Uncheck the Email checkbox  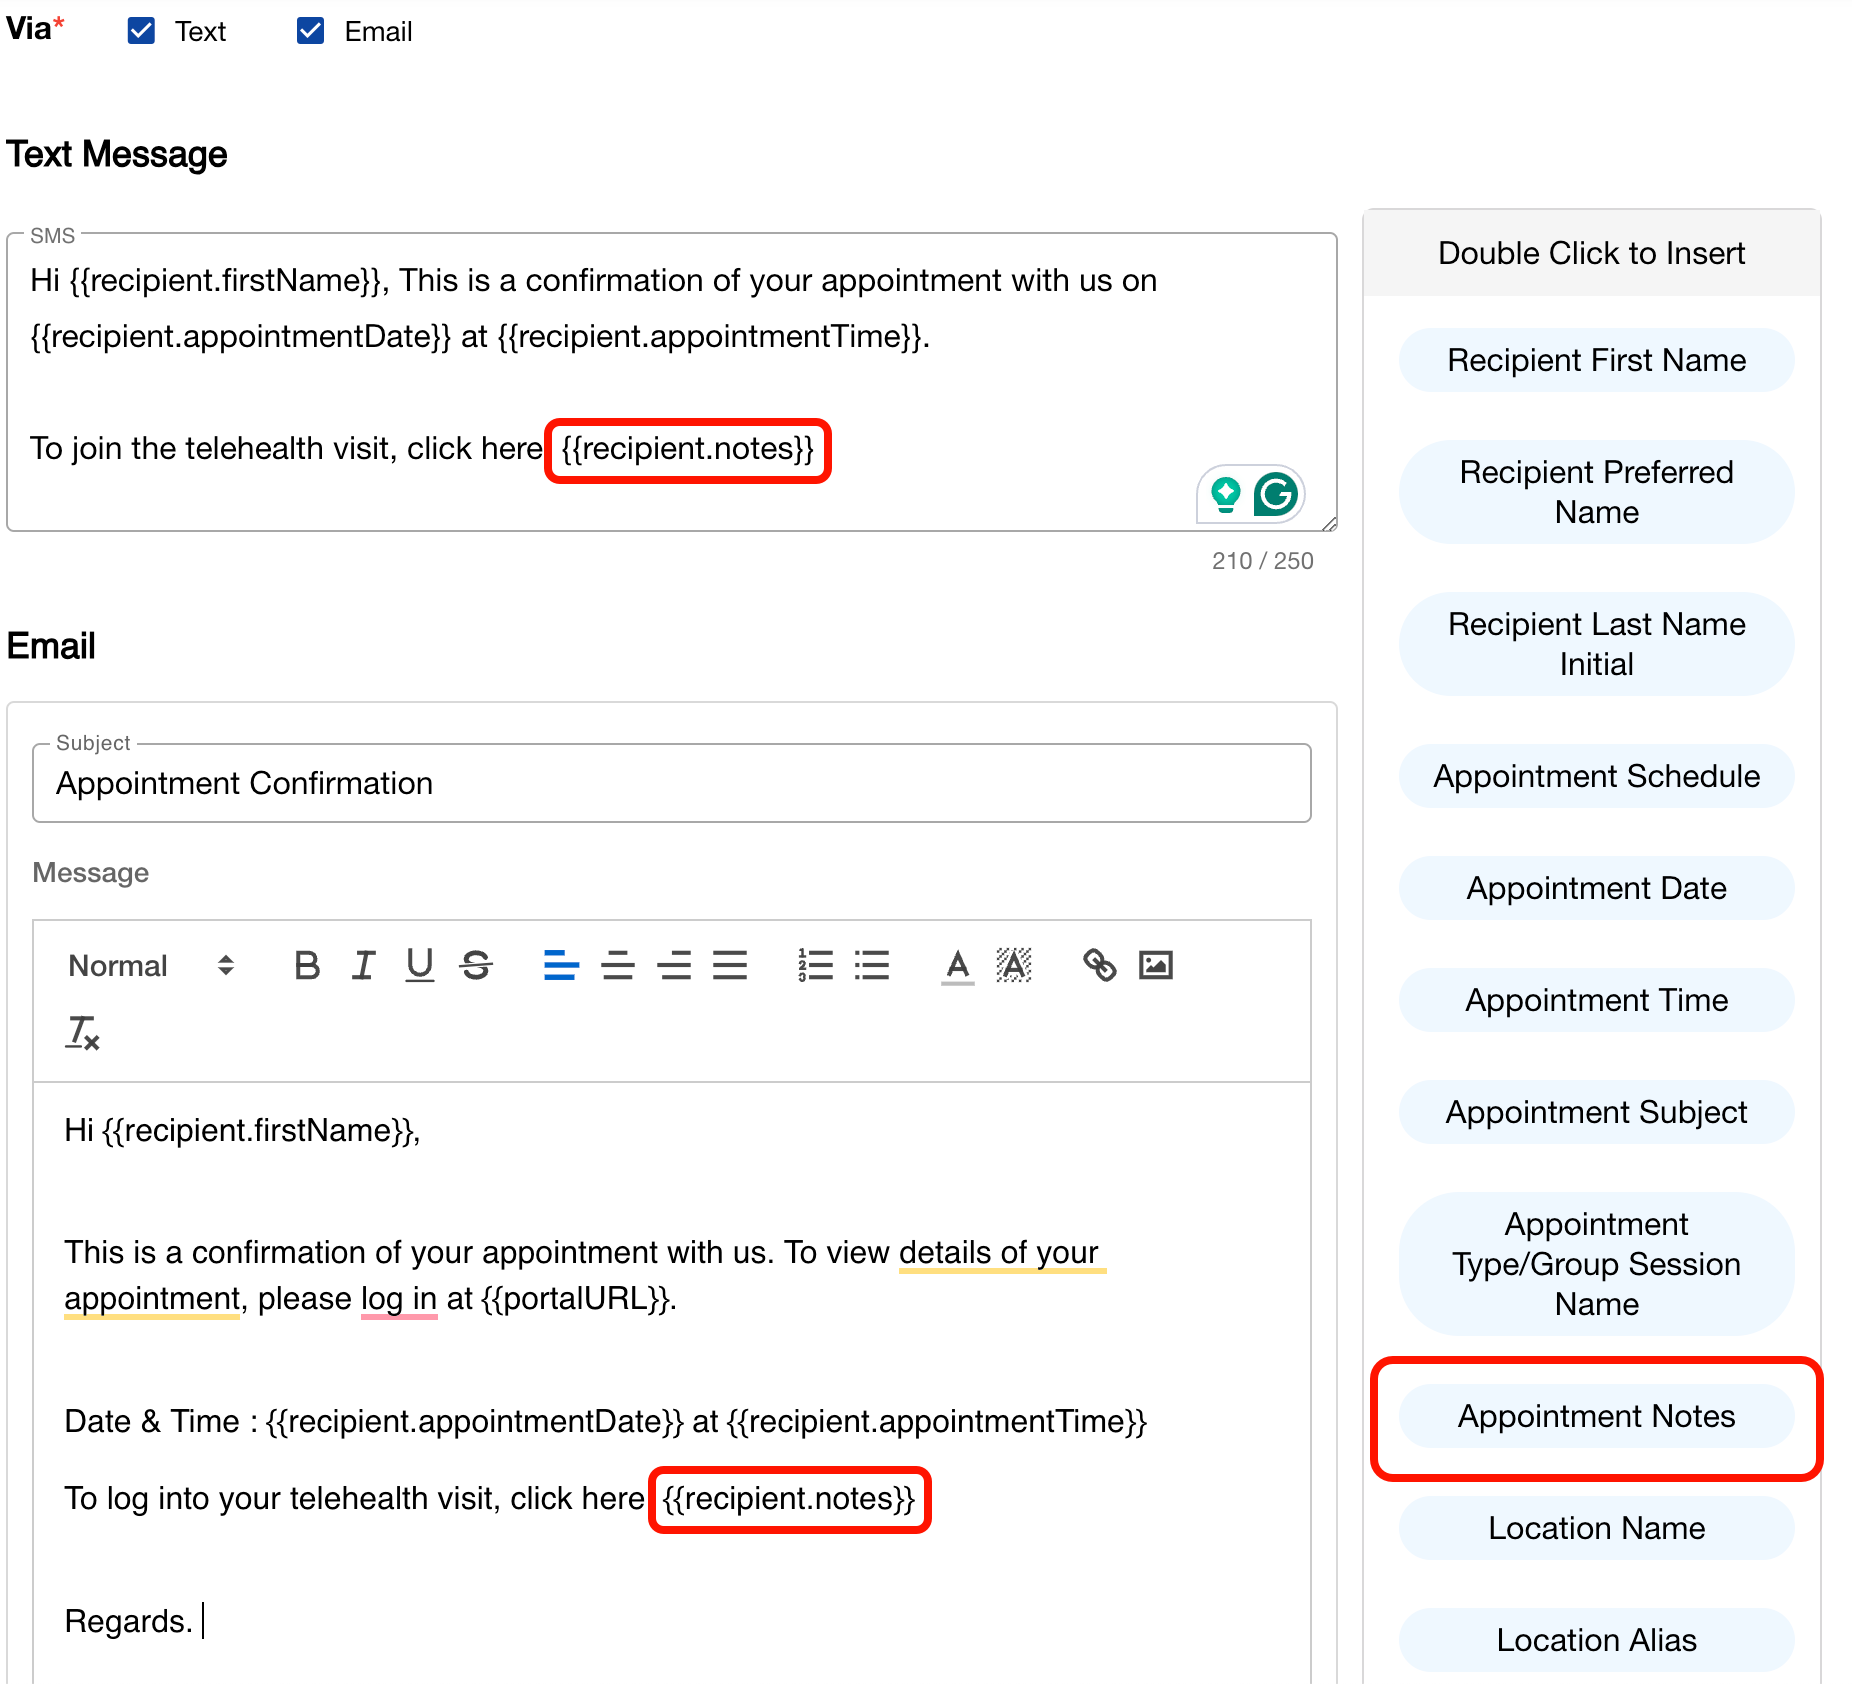311,31
